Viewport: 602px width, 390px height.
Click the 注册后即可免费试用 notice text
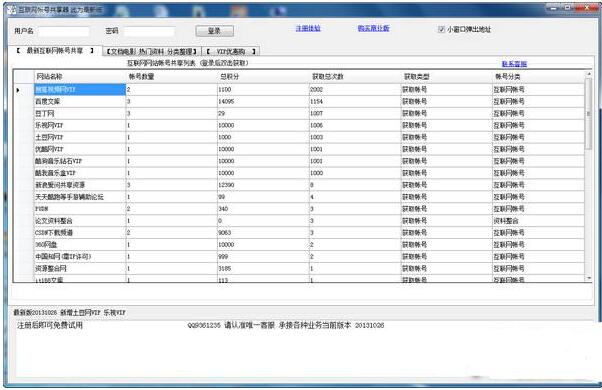pos(50,326)
